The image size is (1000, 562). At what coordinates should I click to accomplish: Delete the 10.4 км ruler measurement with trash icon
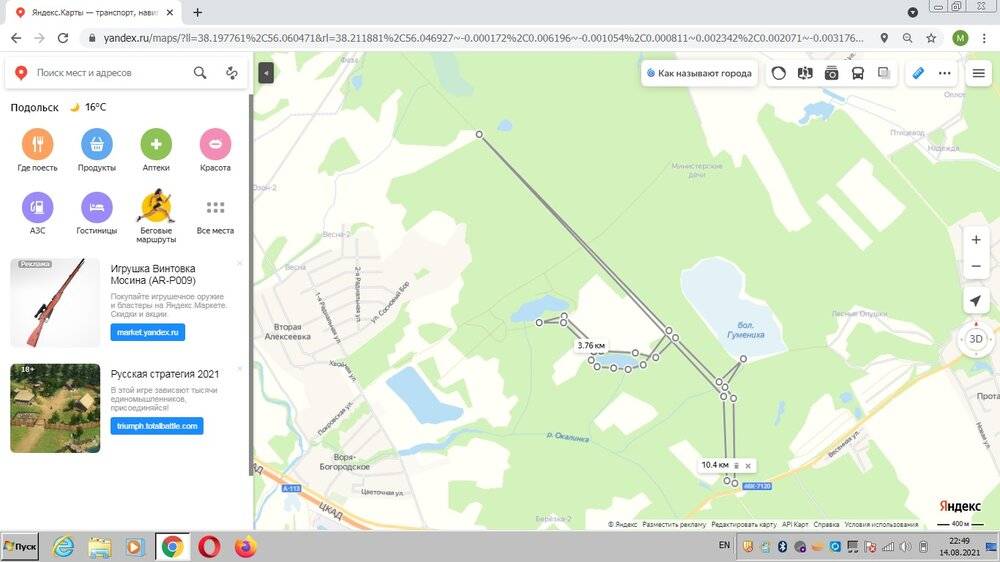(x=736, y=466)
